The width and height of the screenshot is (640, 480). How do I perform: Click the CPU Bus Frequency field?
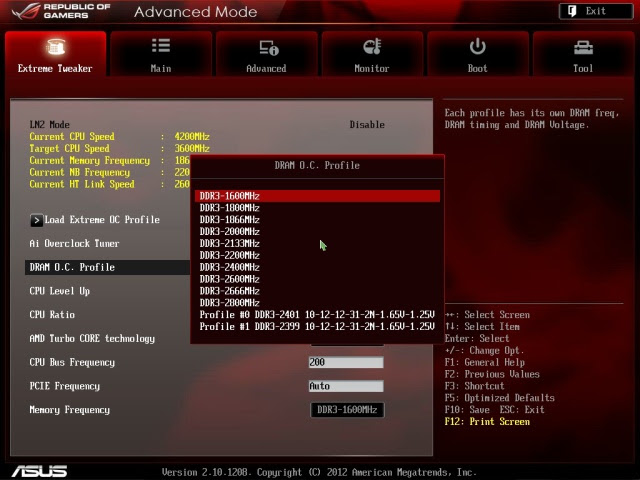click(346, 362)
